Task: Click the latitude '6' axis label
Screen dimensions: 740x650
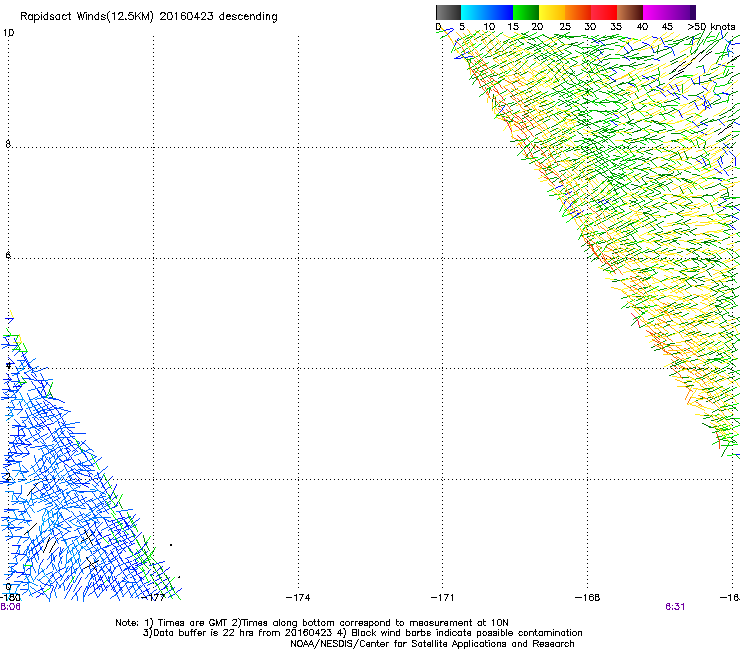Action: (x=8, y=255)
